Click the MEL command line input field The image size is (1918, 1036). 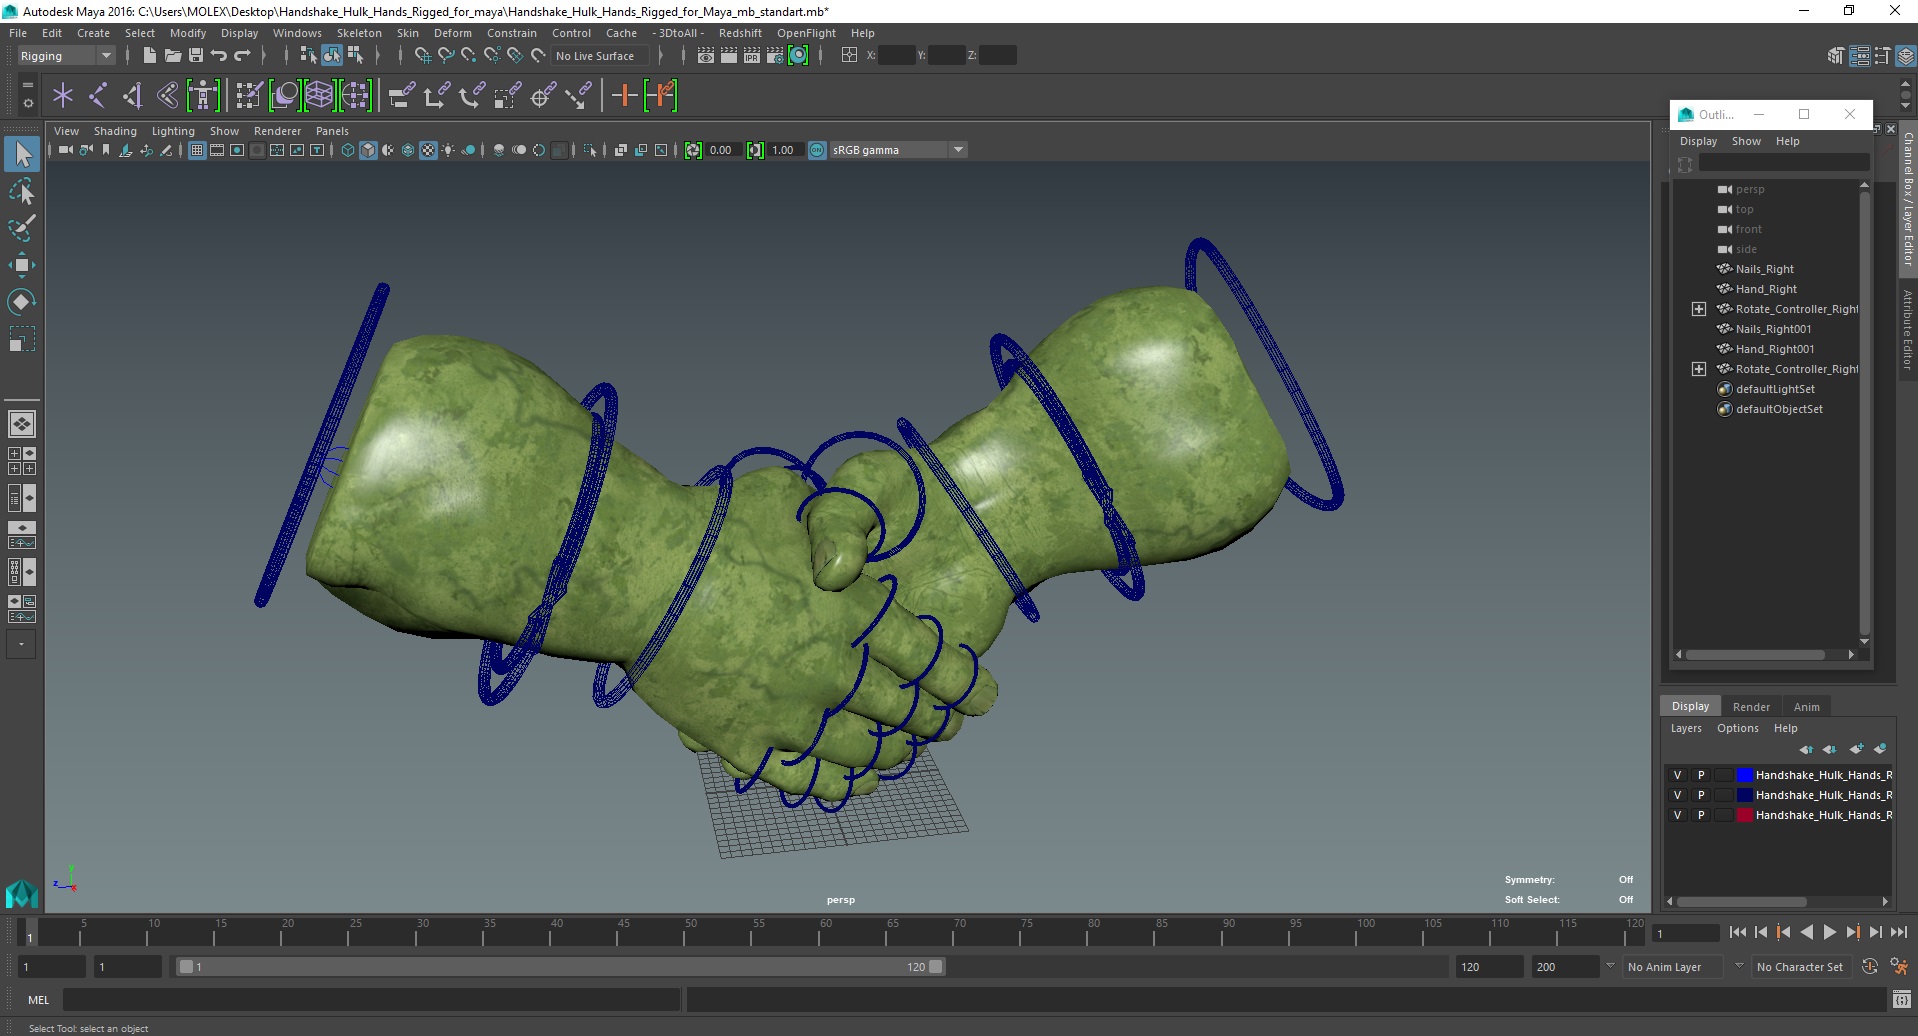tap(371, 999)
